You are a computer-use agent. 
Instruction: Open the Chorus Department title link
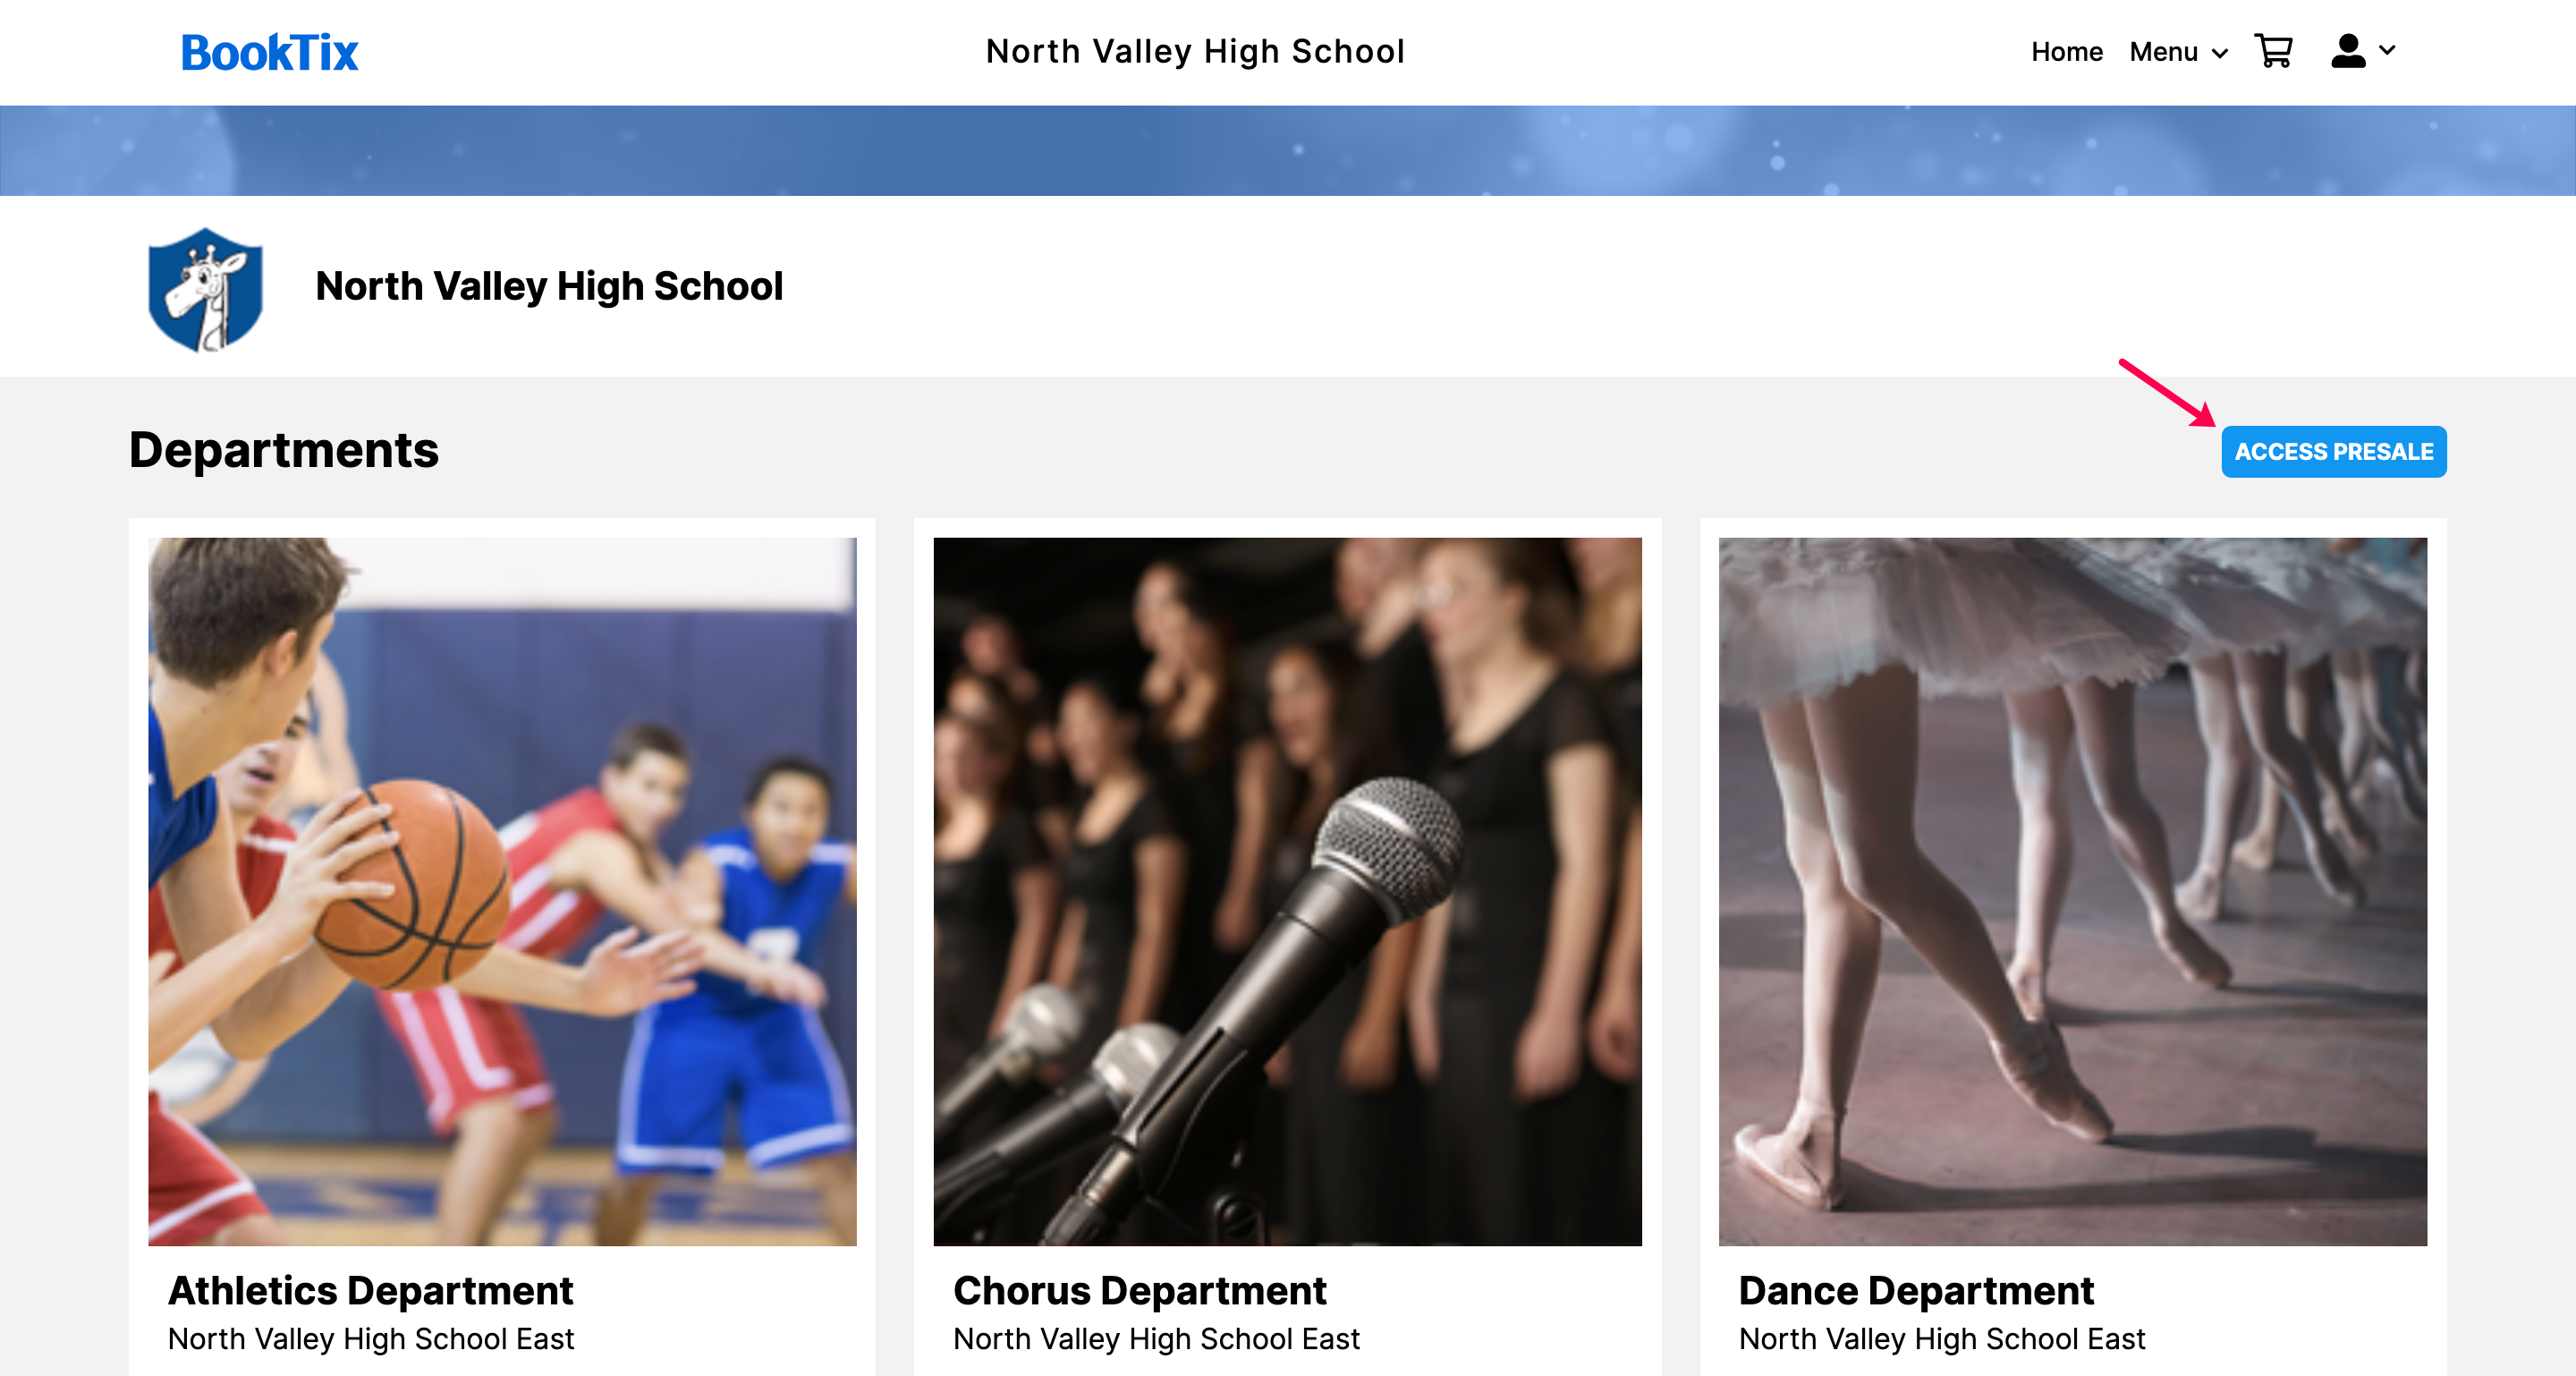pyautogui.click(x=1139, y=1291)
